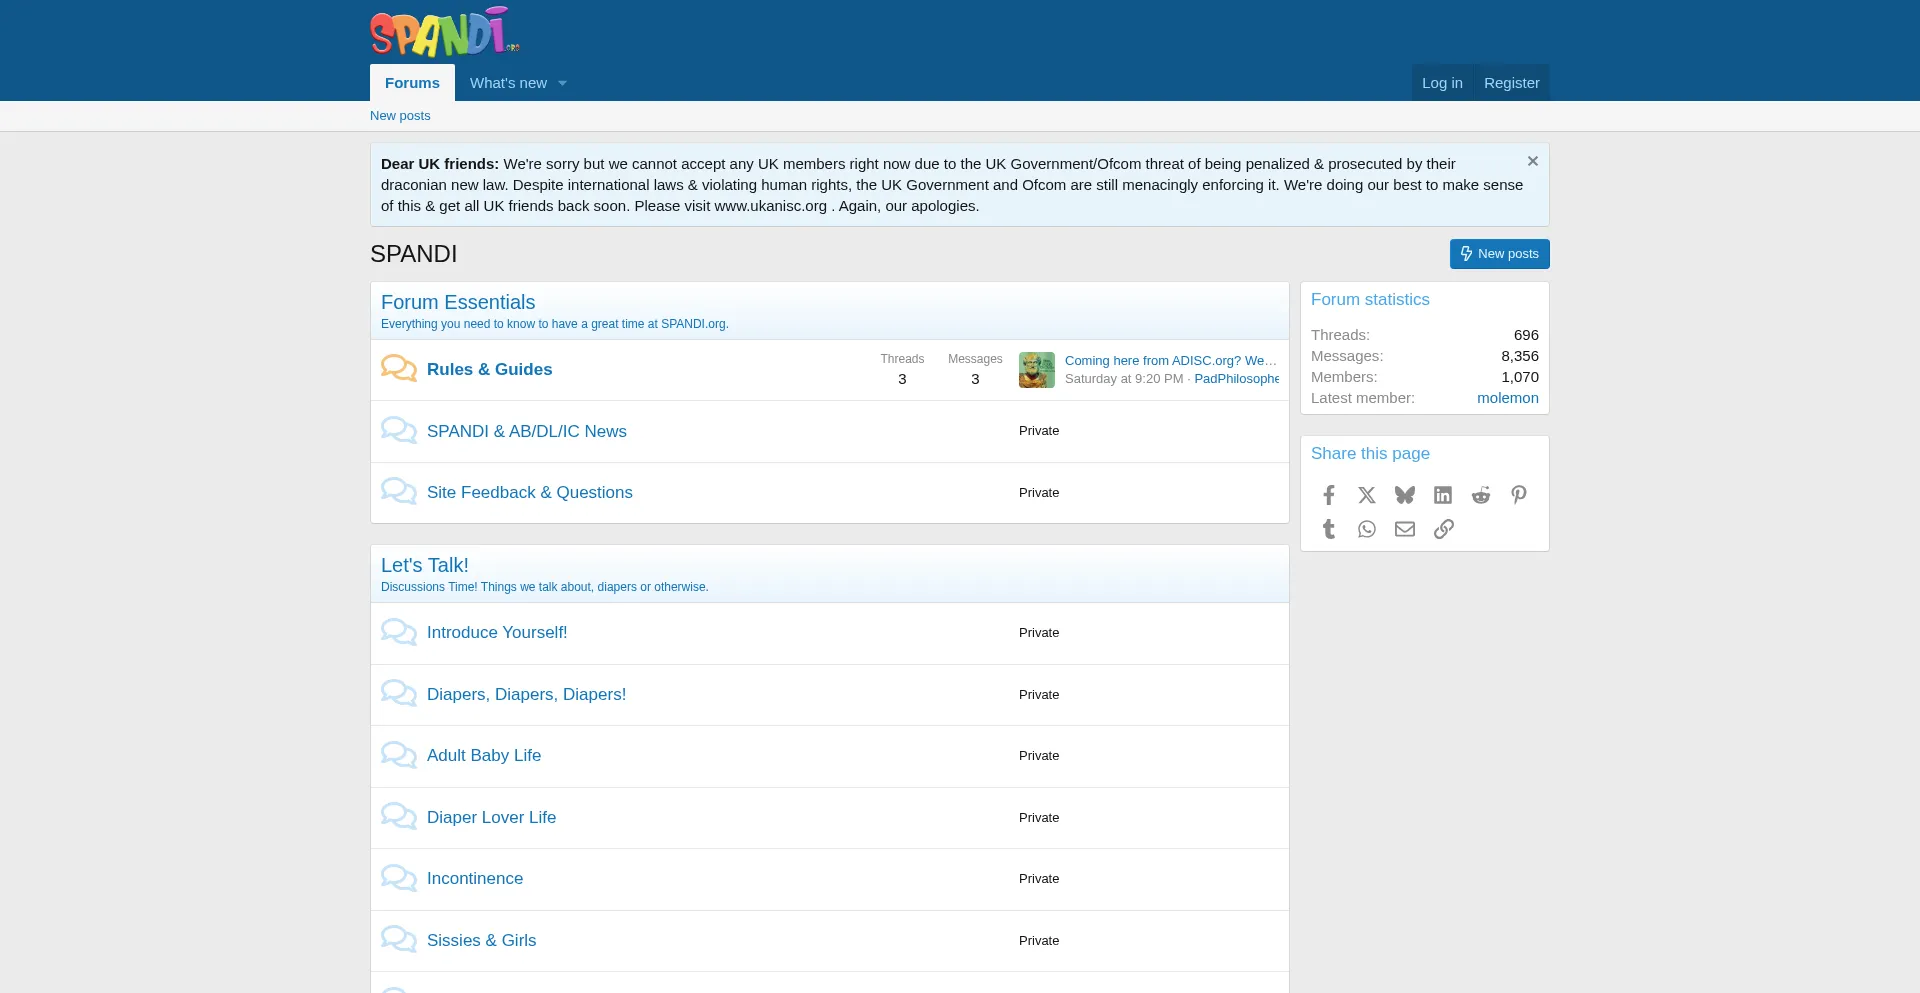
Task: Click Diapers, Diapers, Diapers! forum icon
Action: (x=399, y=694)
